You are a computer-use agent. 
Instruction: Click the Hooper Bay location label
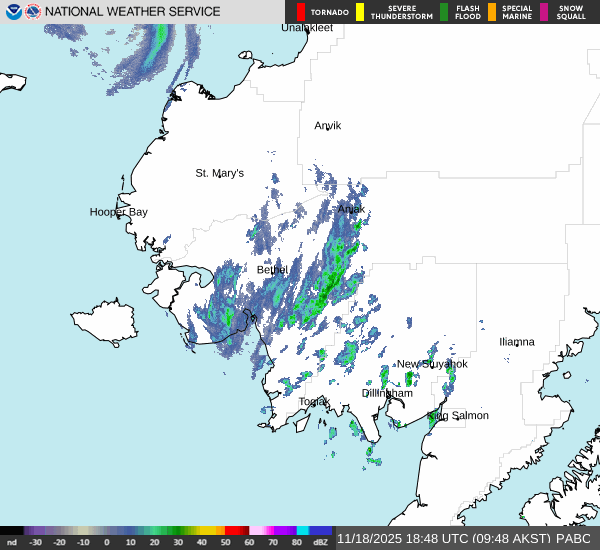pyautogui.click(x=118, y=212)
